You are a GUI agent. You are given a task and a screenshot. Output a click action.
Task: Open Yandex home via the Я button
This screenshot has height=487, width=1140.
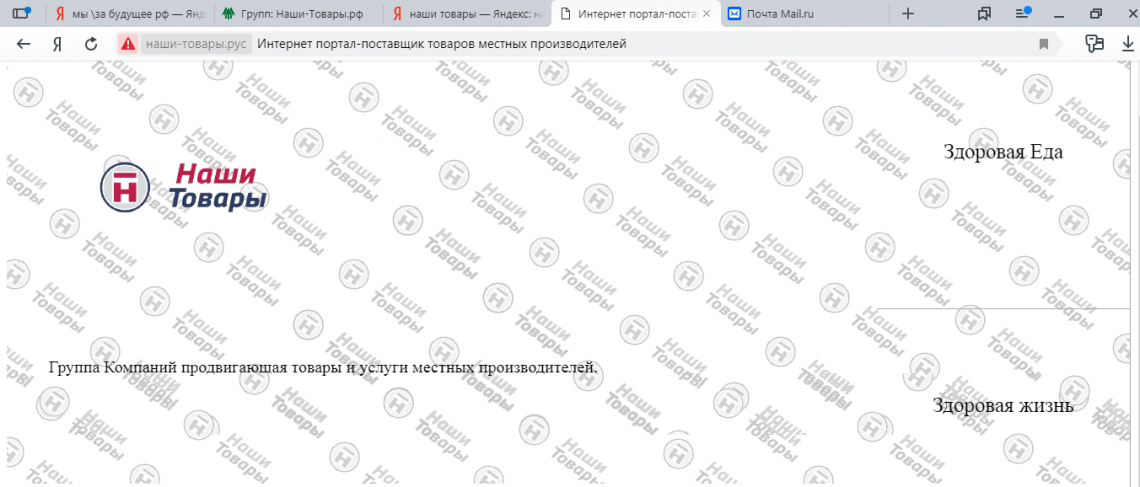(x=57, y=44)
